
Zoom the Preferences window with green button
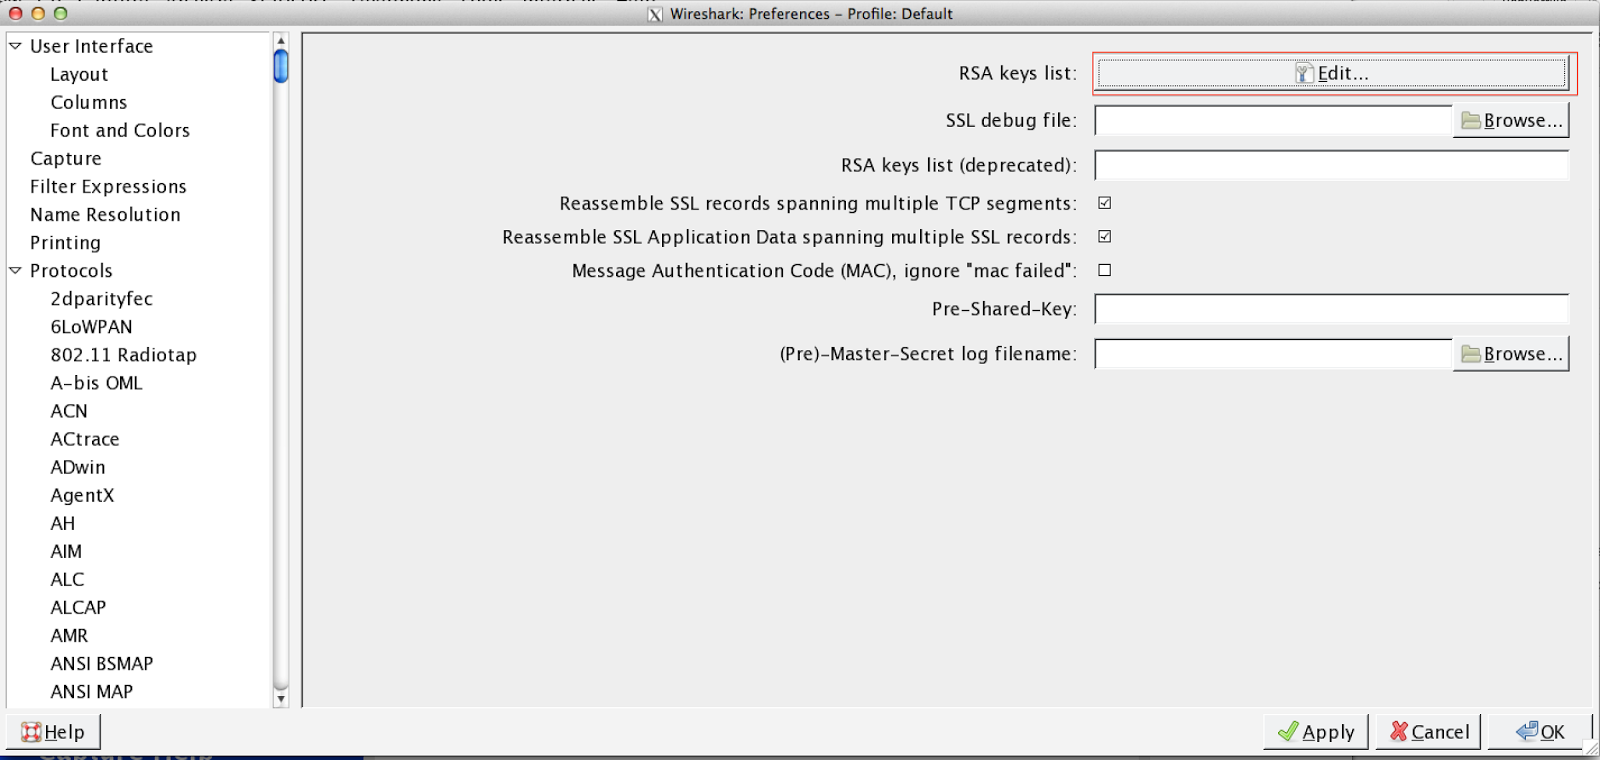coord(60,13)
